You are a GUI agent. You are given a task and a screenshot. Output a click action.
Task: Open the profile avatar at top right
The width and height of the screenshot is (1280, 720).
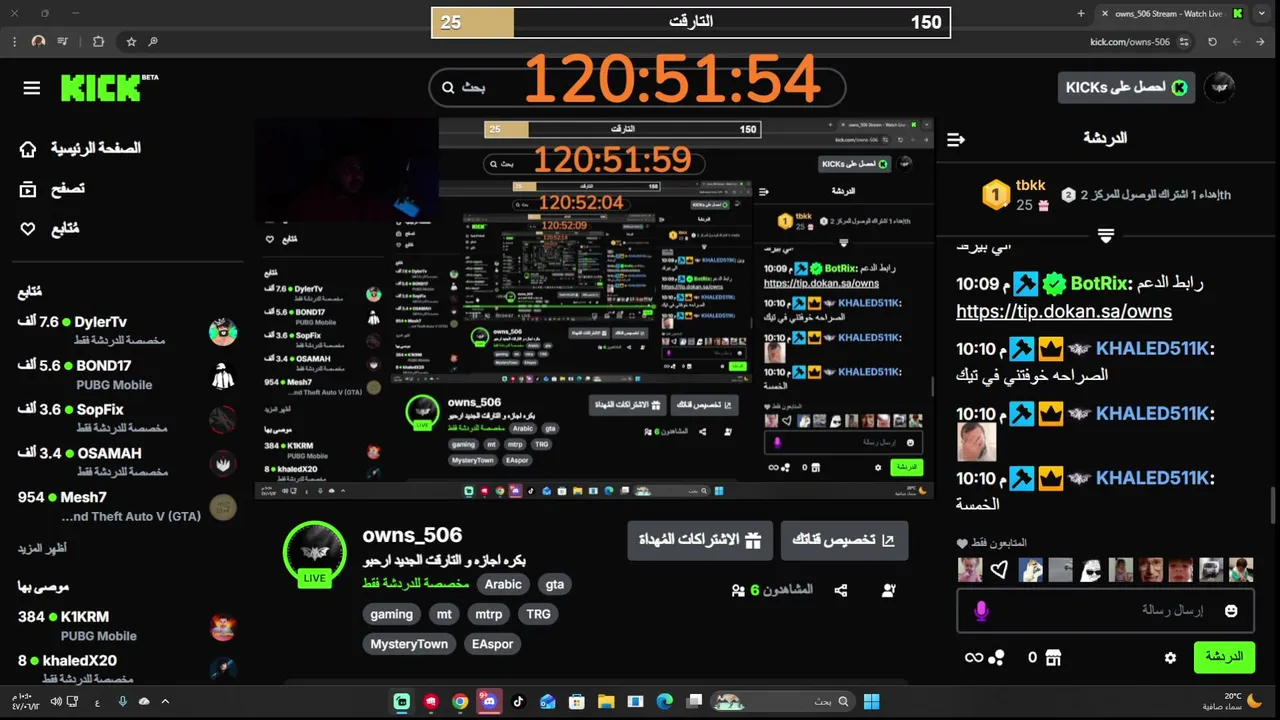(1219, 88)
